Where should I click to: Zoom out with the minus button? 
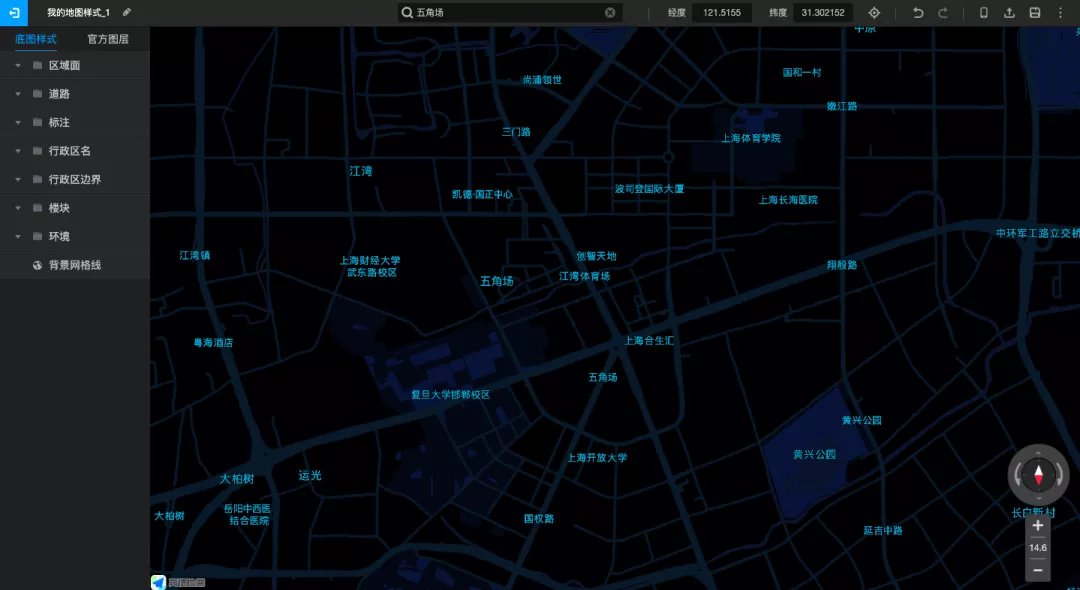click(x=1038, y=570)
